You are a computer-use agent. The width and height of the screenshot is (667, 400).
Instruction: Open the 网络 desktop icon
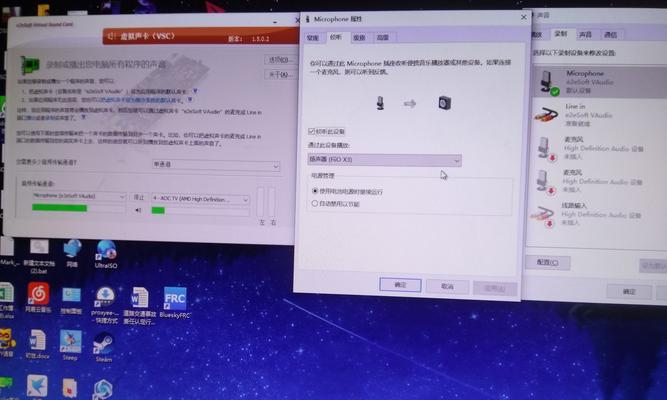pos(72,253)
